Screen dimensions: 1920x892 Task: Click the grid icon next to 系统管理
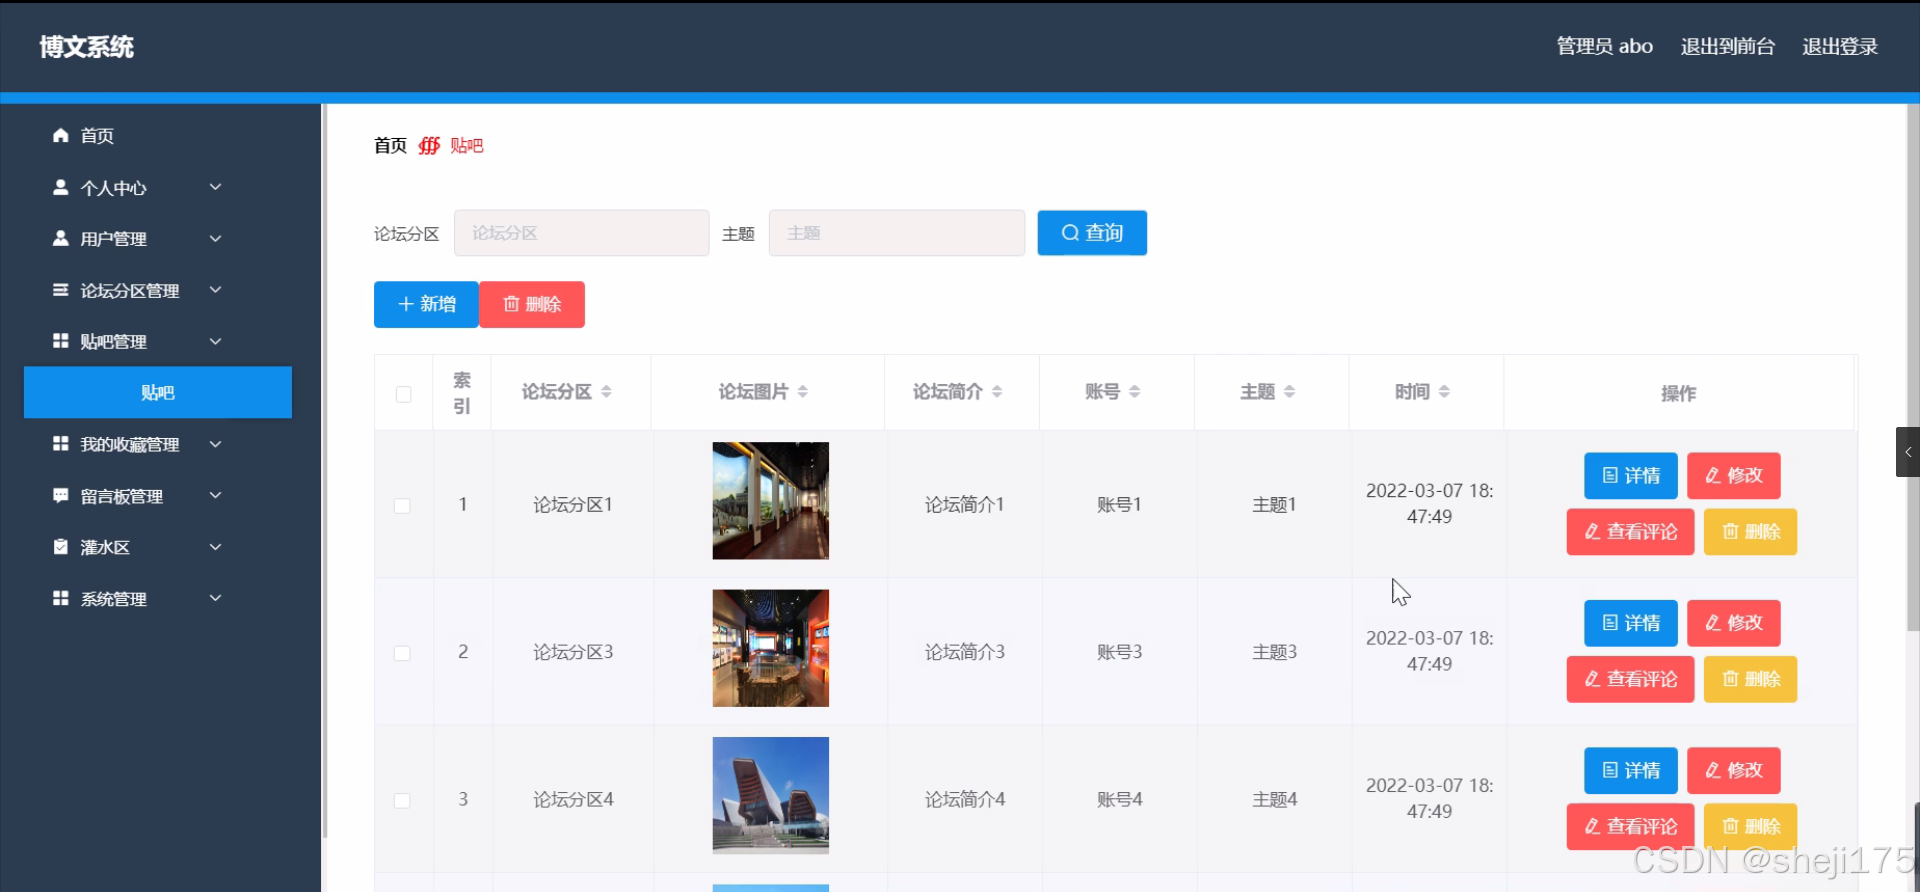coord(61,598)
